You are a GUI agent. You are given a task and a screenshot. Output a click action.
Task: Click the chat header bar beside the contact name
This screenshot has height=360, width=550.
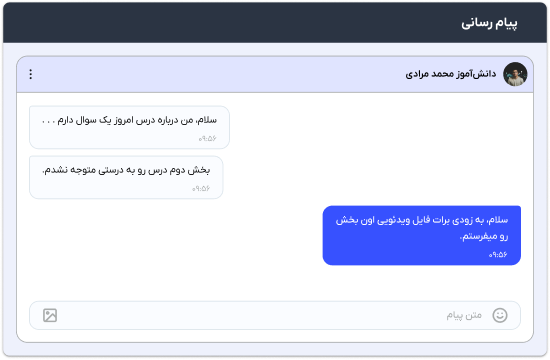(217, 74)
